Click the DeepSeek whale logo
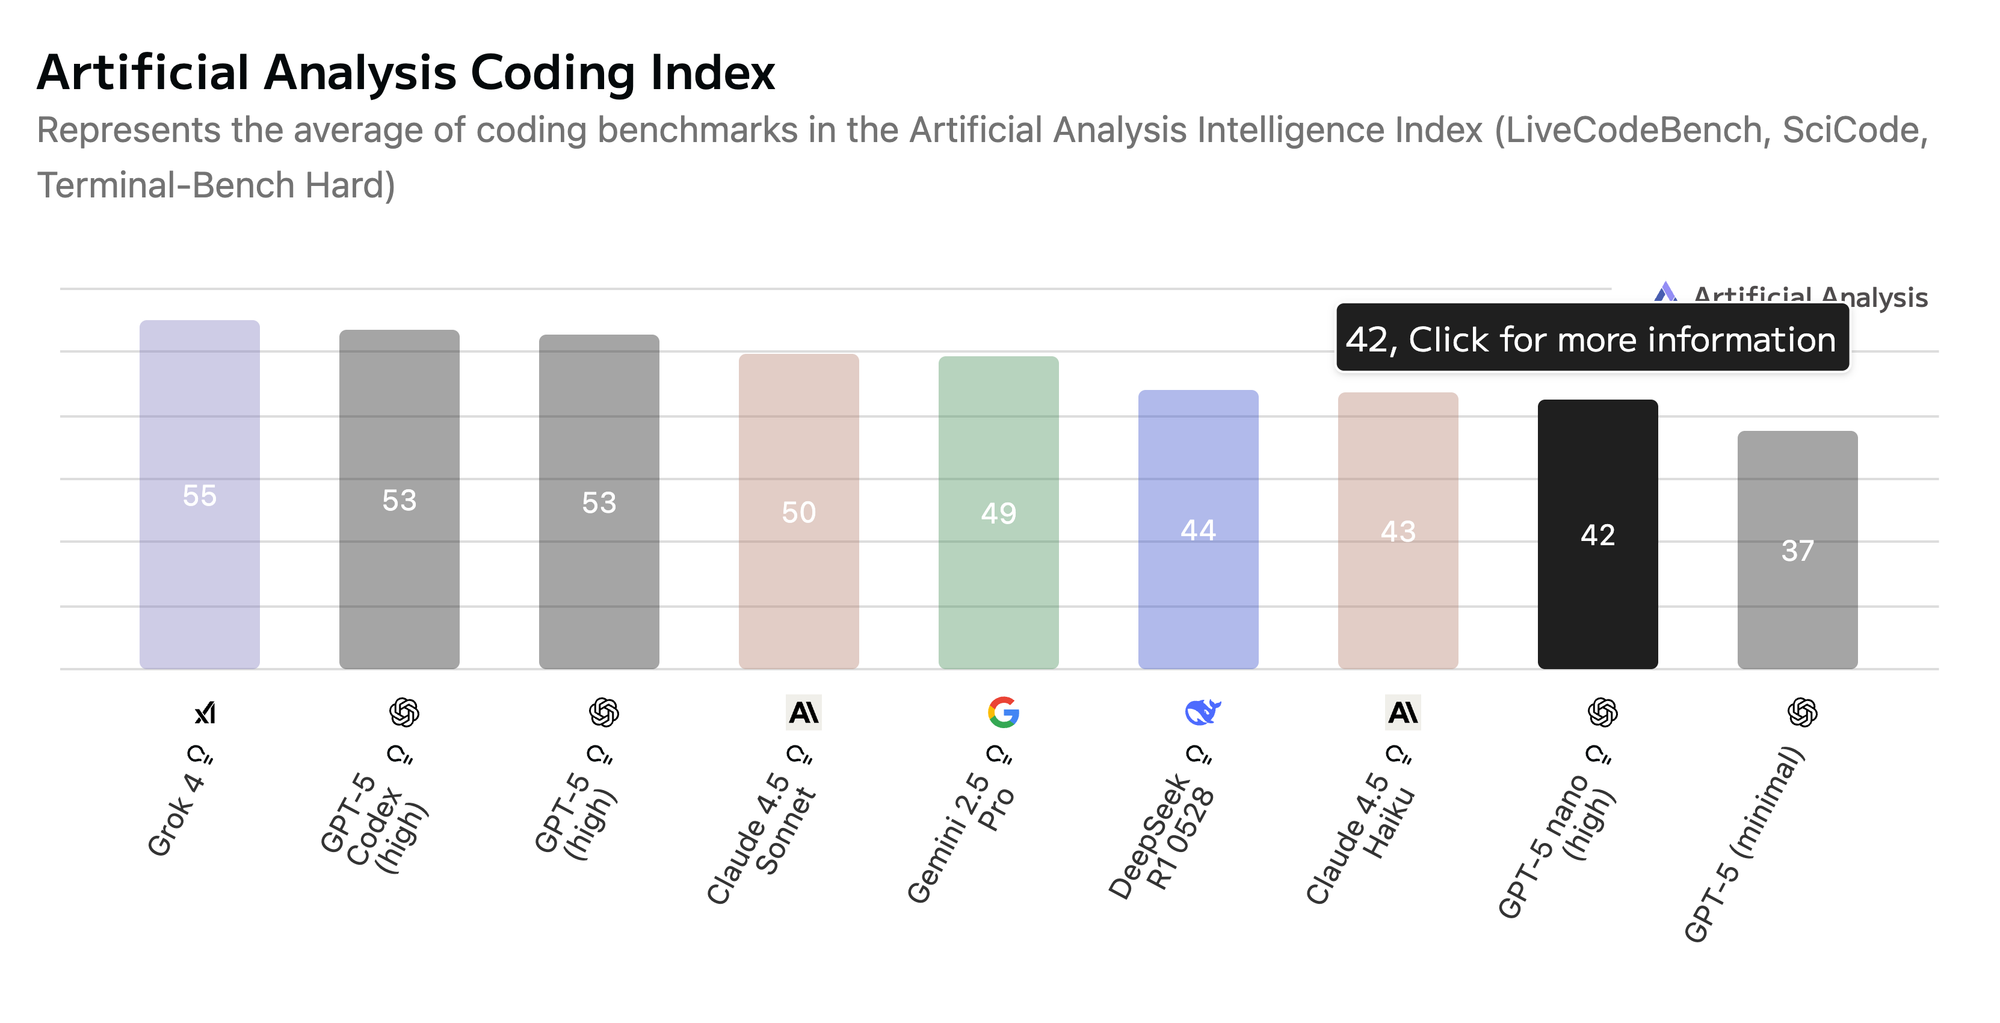Image resolution: width=2000 pixels, height=1023 pixels. tap(1203, 713)
